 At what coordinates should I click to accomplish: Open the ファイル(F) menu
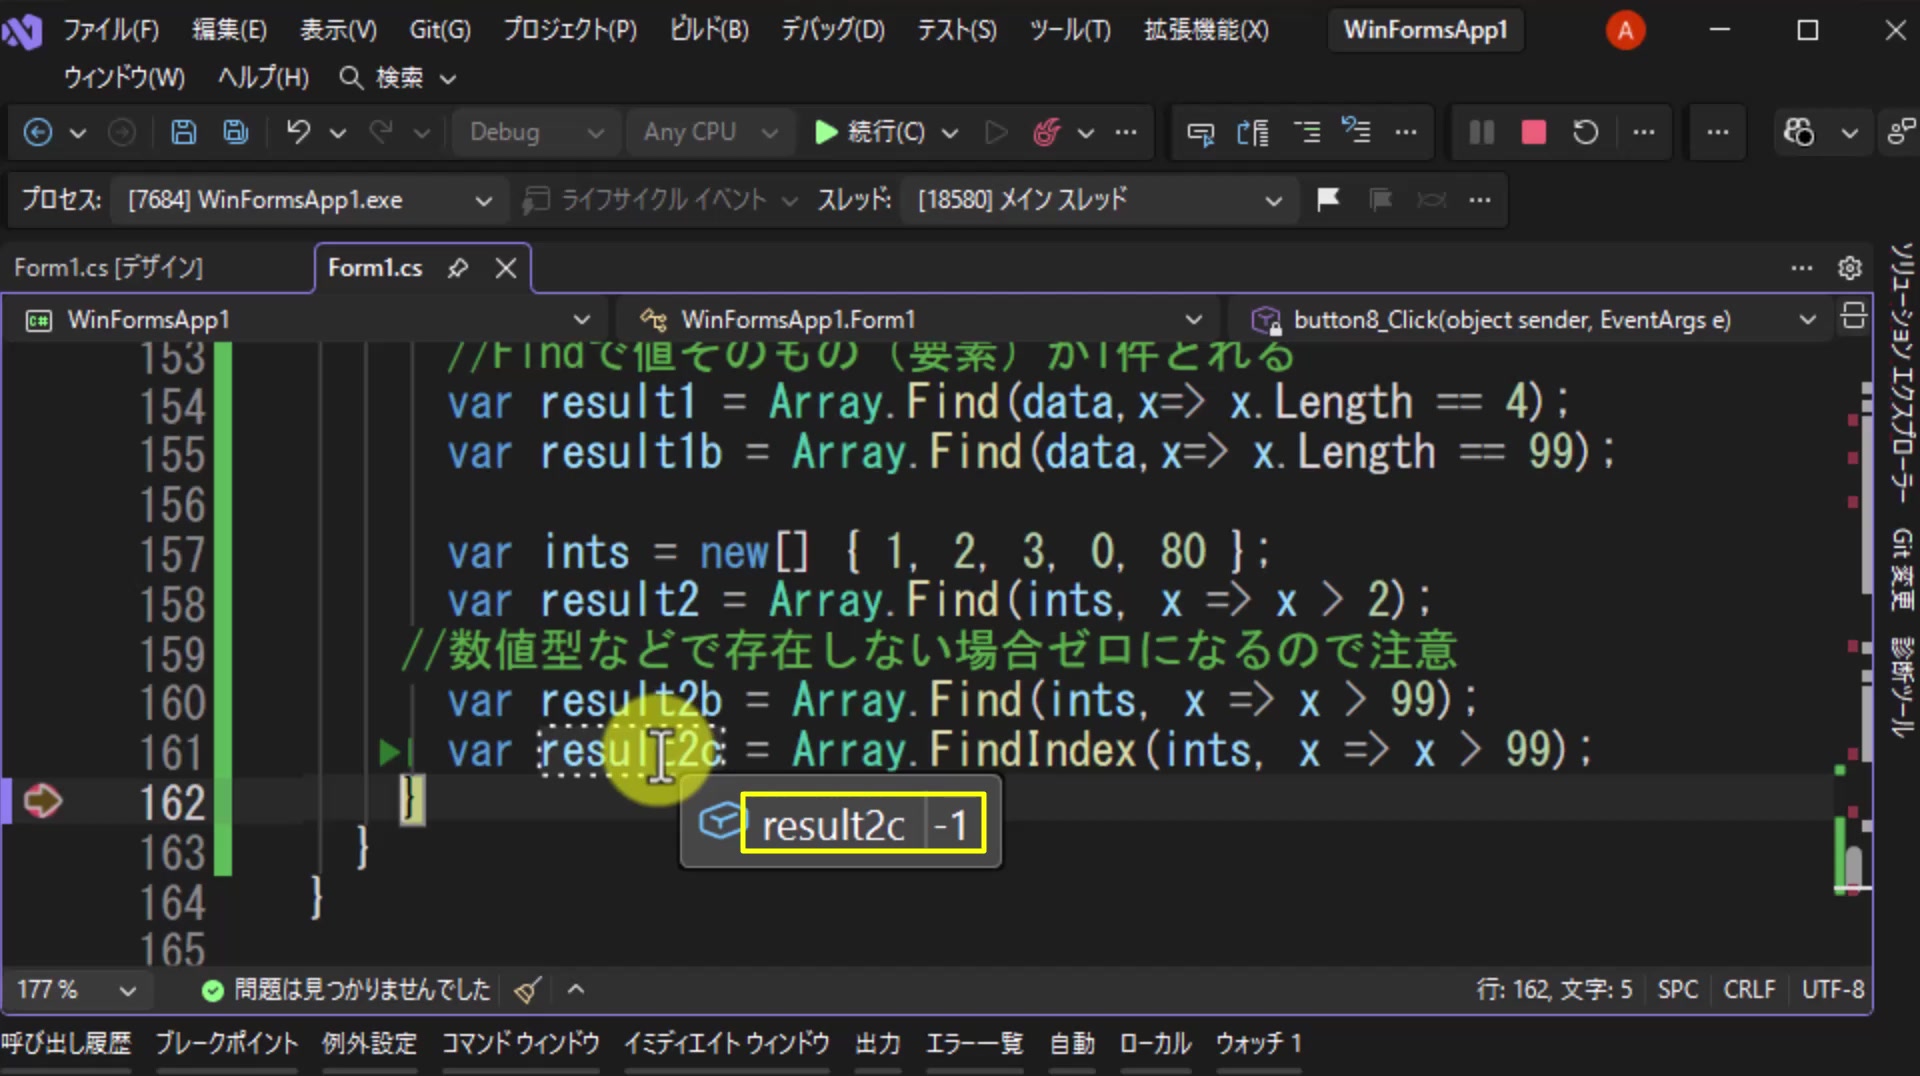coord(111,30)
